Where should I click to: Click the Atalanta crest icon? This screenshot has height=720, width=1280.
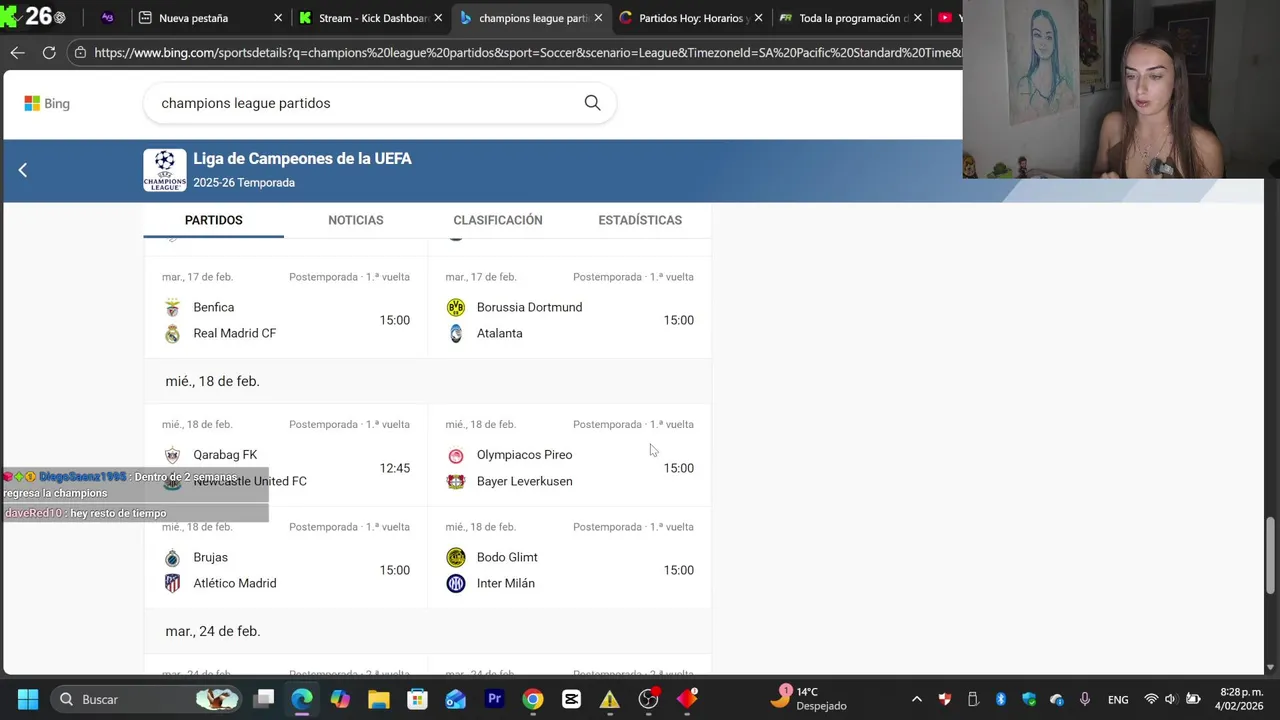[456, 333]
